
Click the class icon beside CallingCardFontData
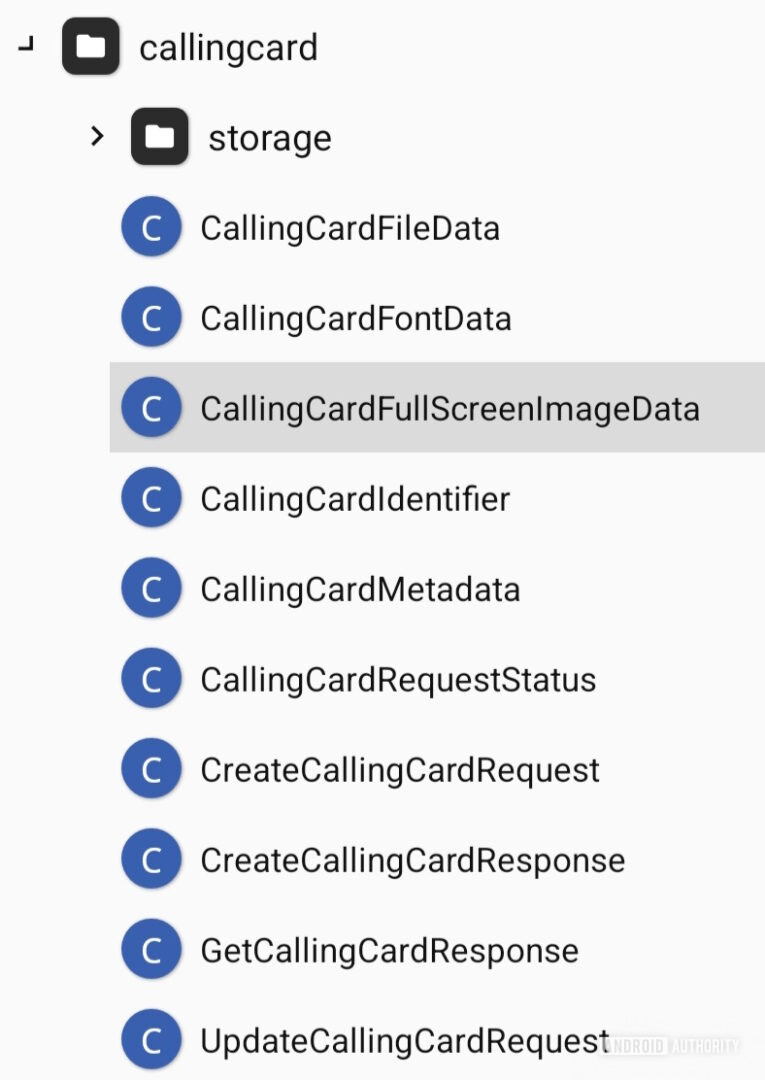(x=151, y=317)
